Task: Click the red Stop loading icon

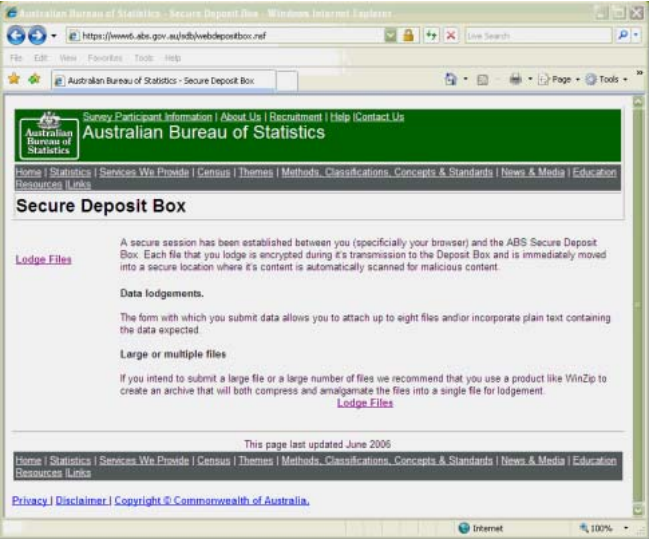Action: (451, 36)
